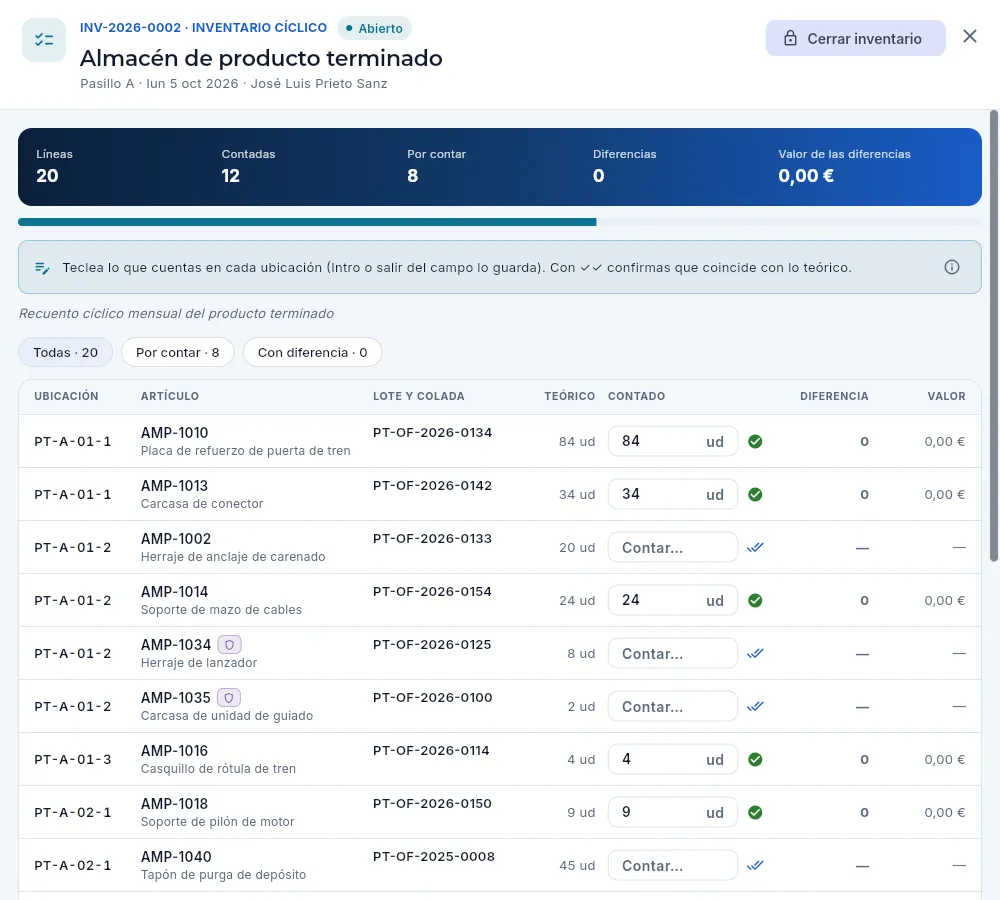Confirm theoretical count for AMP-1035
Image resolution: width=1000 pixels, height=900 pixels.
point(755,706)
